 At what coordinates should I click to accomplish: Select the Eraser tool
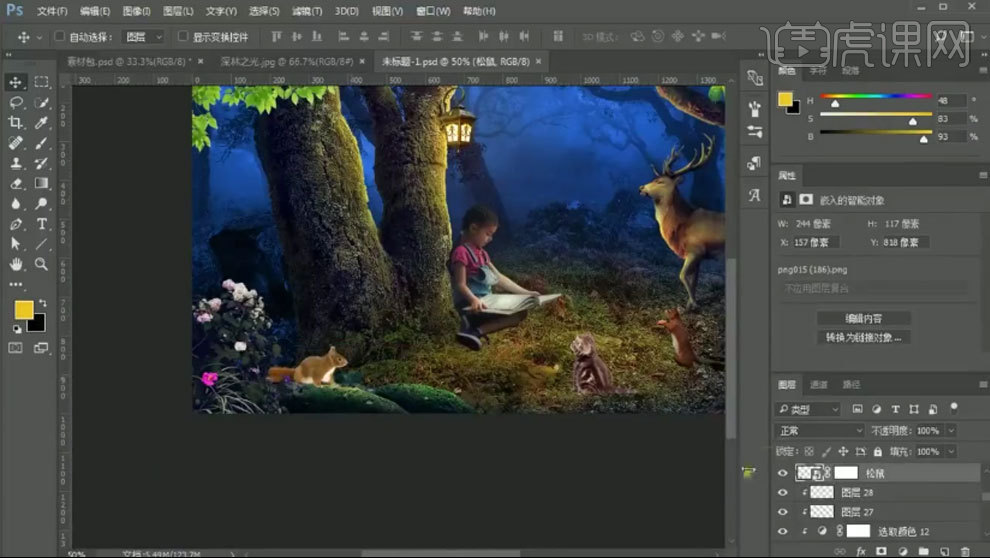[15, 183]
